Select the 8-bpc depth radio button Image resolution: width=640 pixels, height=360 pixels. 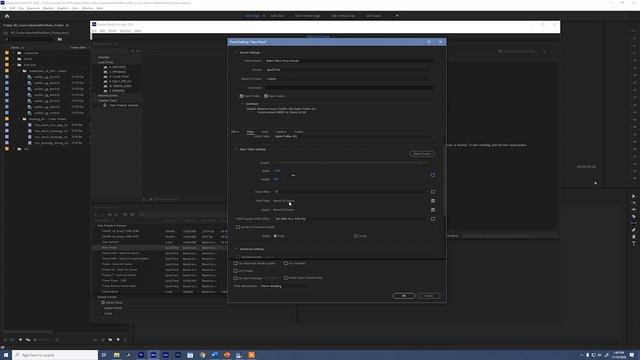(x=275, y=236)
